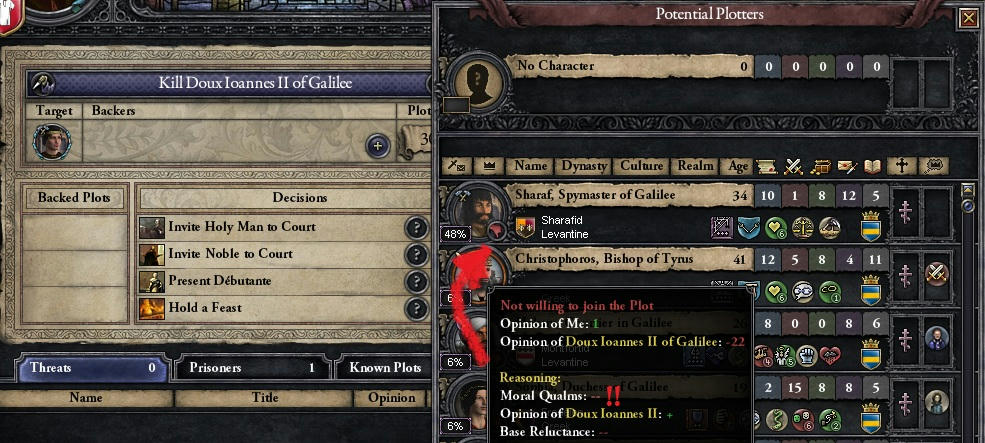
Task: Click the Diplomacy skill sort icon
Action: [x=765, y=166]
